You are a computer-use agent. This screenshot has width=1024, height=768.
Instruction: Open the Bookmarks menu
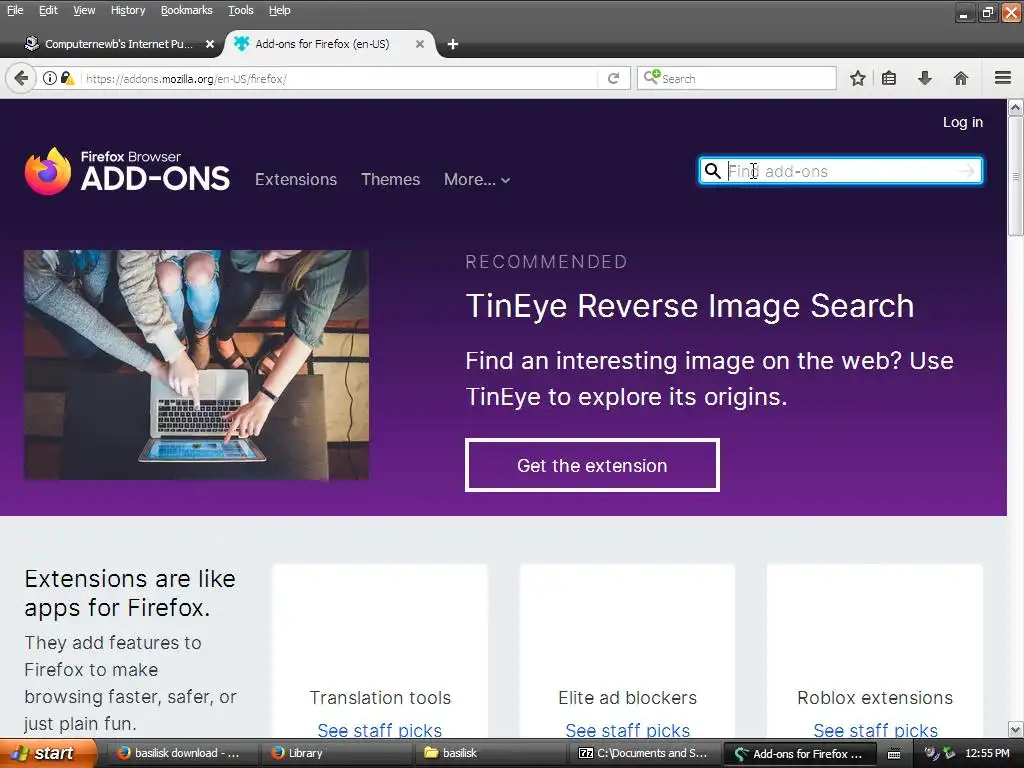click(x=186, y=10)
